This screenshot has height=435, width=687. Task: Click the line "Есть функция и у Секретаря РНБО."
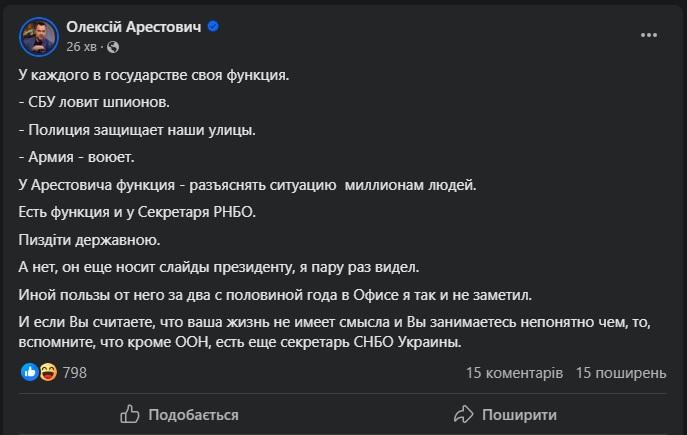click(138, 212)
